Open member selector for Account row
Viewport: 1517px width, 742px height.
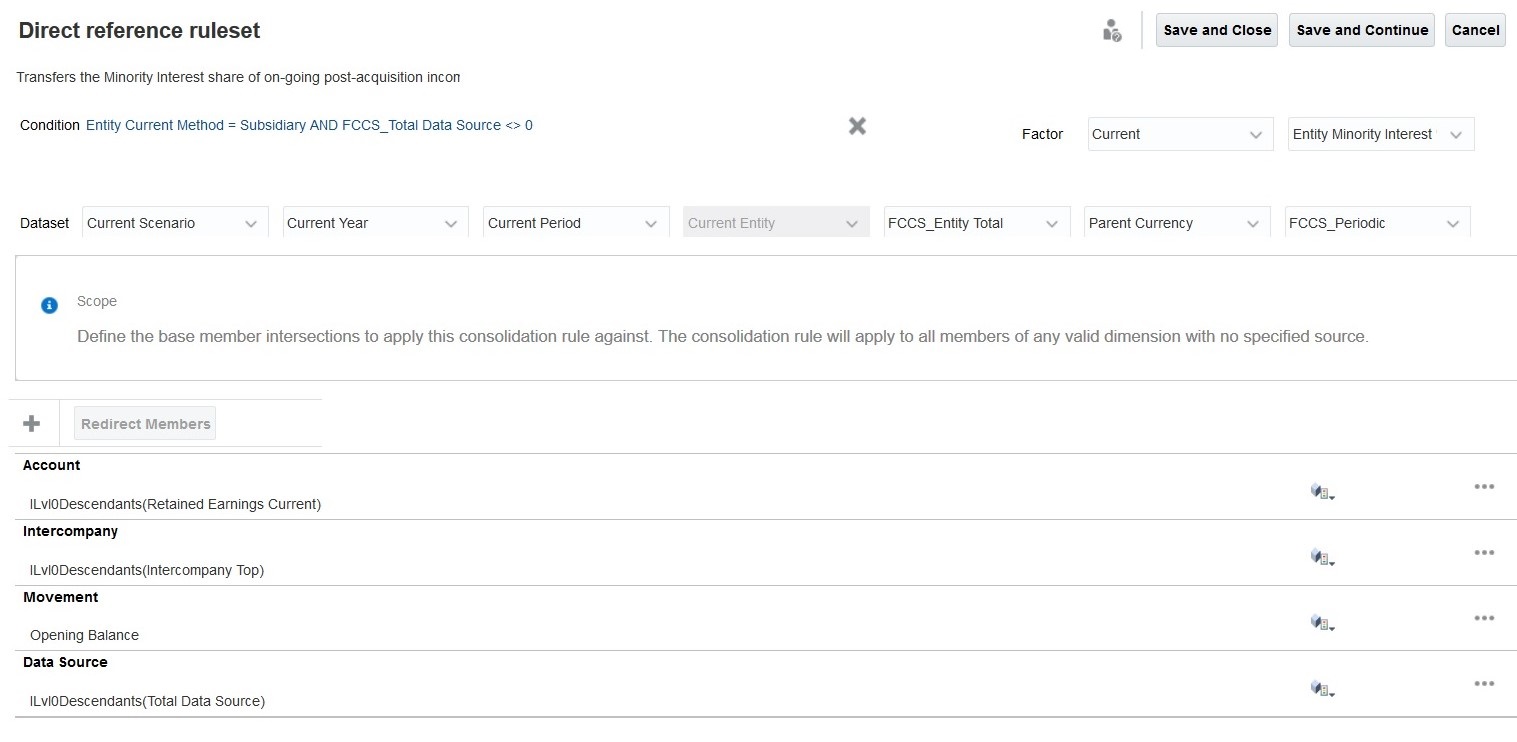(x=1322, y=492)
